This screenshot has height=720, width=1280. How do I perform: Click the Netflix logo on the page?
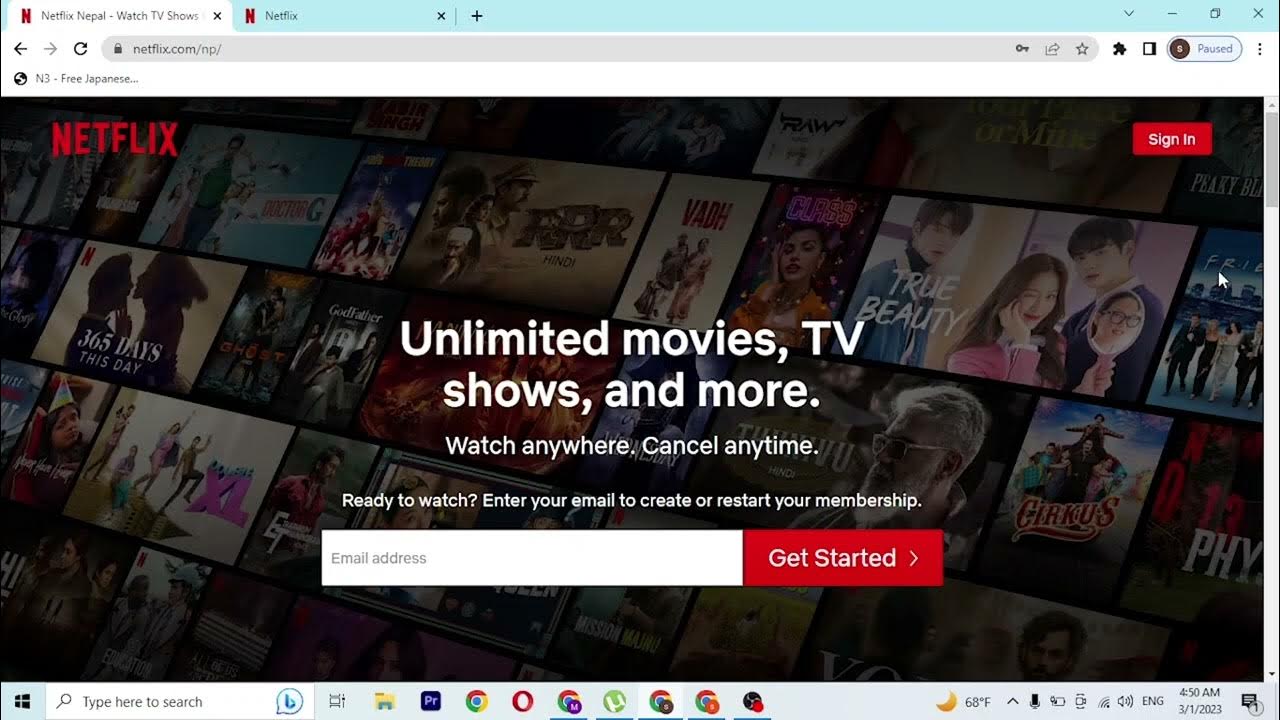(115, 139)
